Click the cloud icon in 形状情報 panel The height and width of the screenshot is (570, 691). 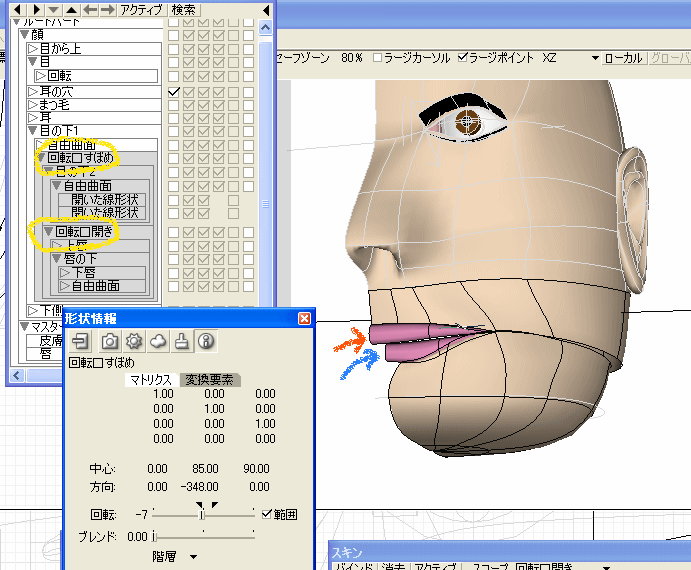click(157, 340)
